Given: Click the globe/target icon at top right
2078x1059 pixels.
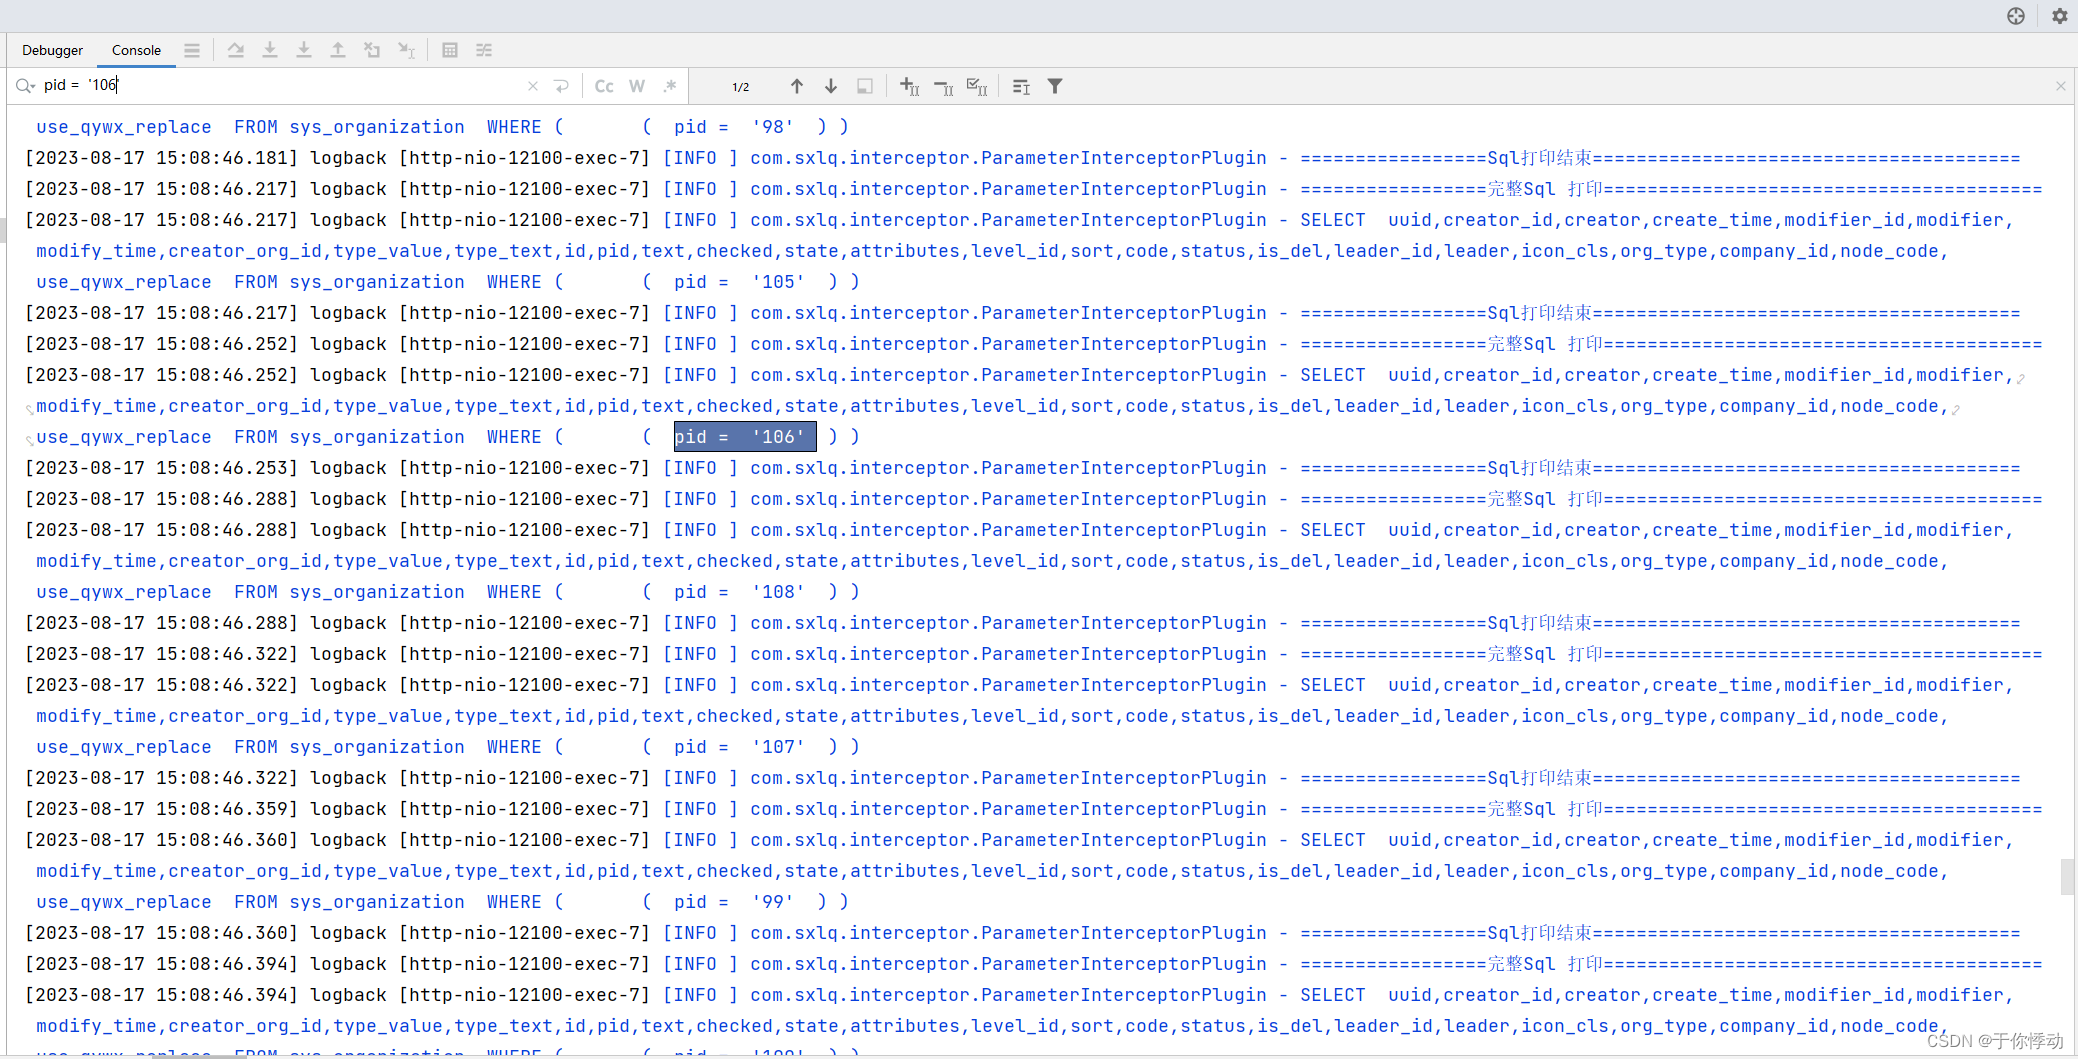Looking at the screenshot, I should (2016, 16).
